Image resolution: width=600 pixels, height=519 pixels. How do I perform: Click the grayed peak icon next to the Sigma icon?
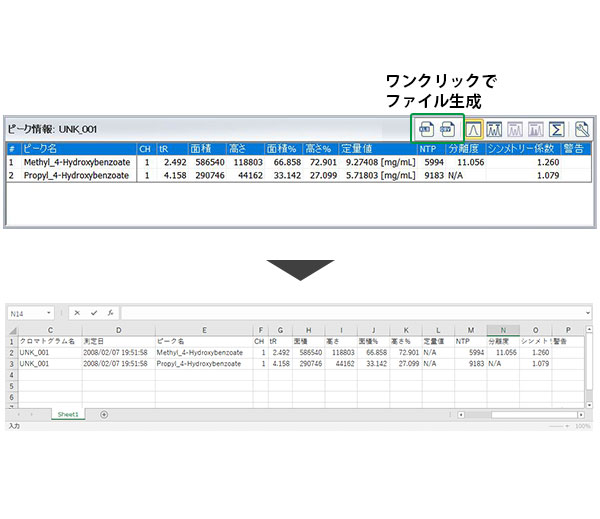[535, 129]
